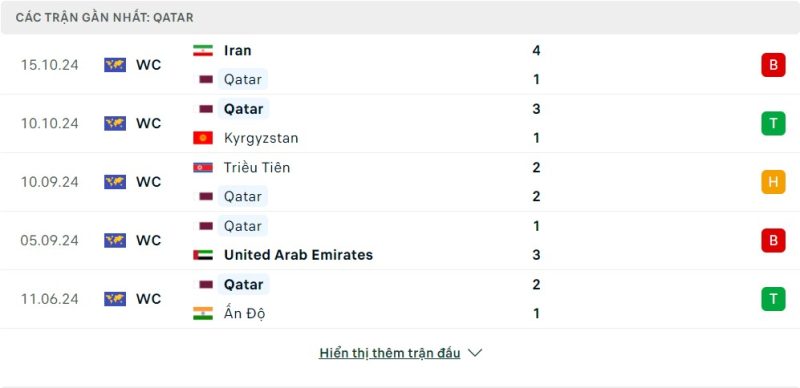The width and height of the screenshot is (800, 388).
Task: Open the Hiển thị thêm trận đấu link
Action: click(390, 353)
